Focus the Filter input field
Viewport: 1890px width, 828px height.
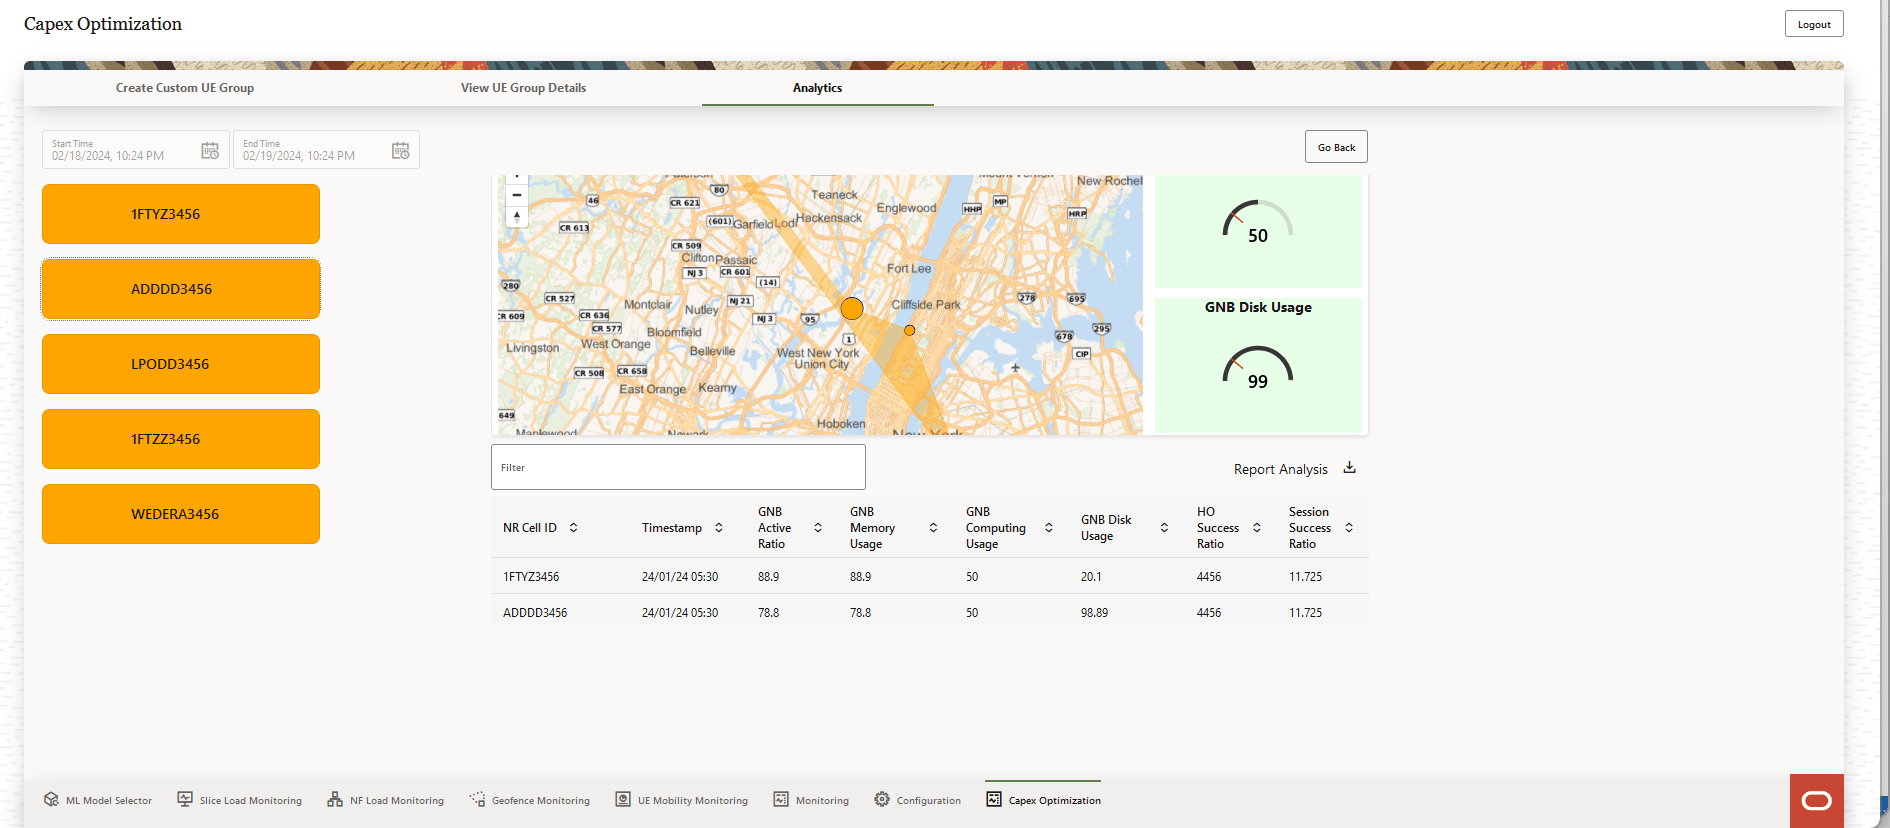click(678, 467)
